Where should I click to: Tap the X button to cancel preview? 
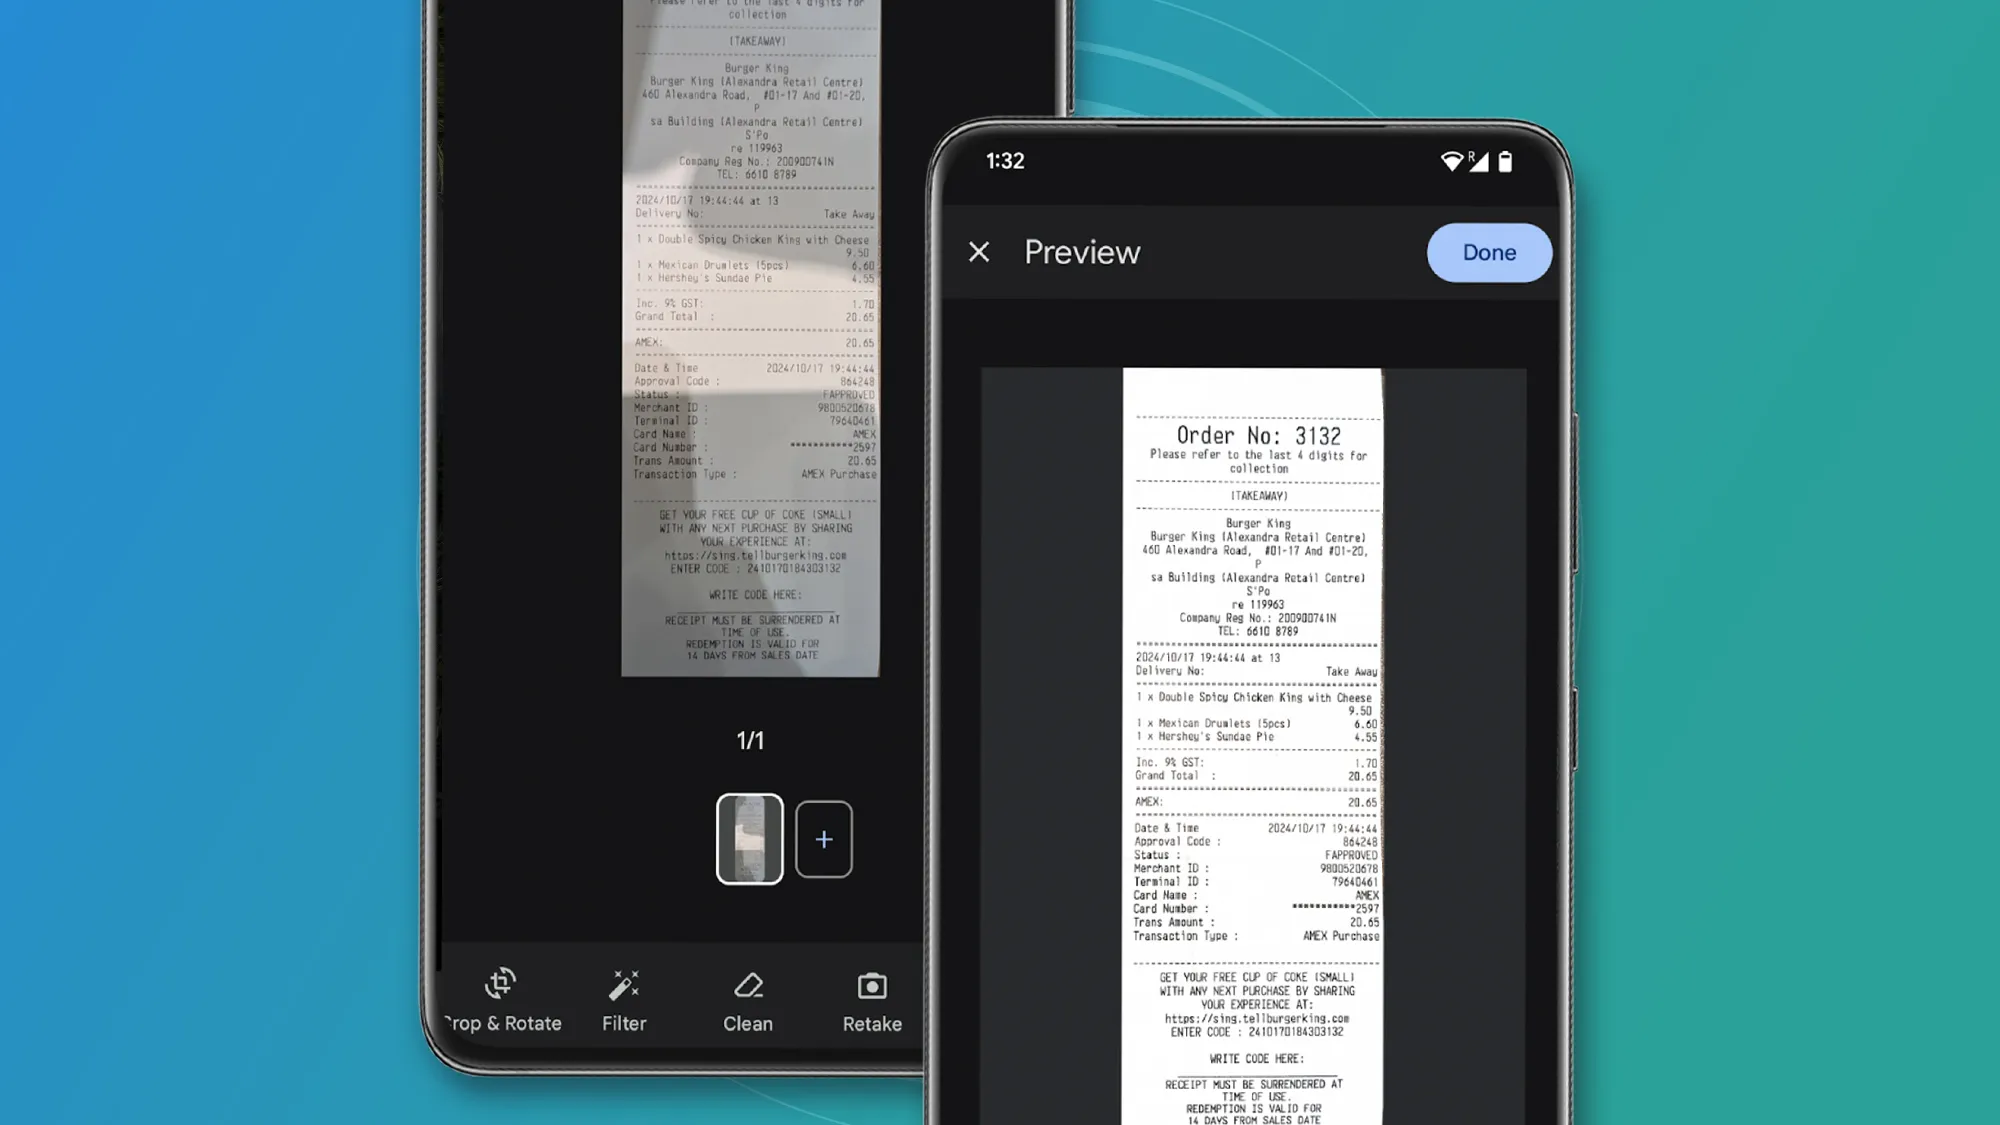(978, 253)
